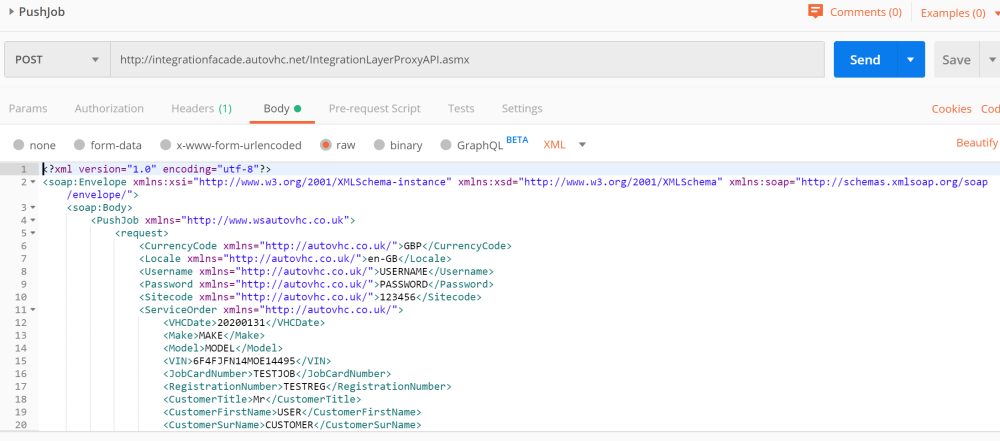Switch to the Params tab
1000x441 pixels.
coord(28,108)
